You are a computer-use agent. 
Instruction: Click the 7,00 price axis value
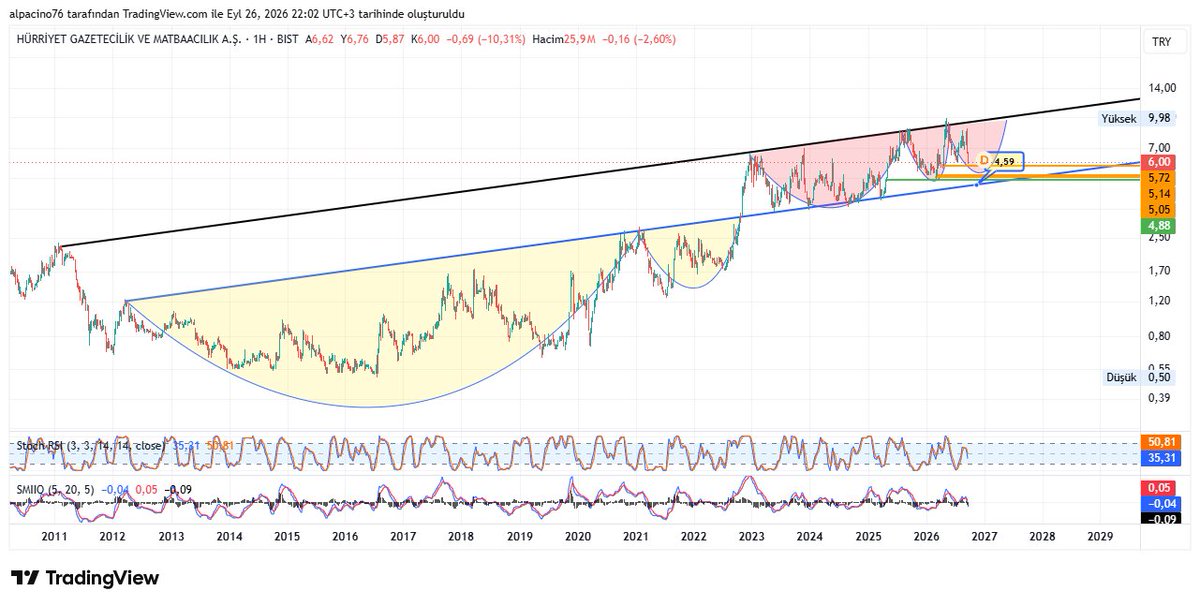pos(1160,147)
